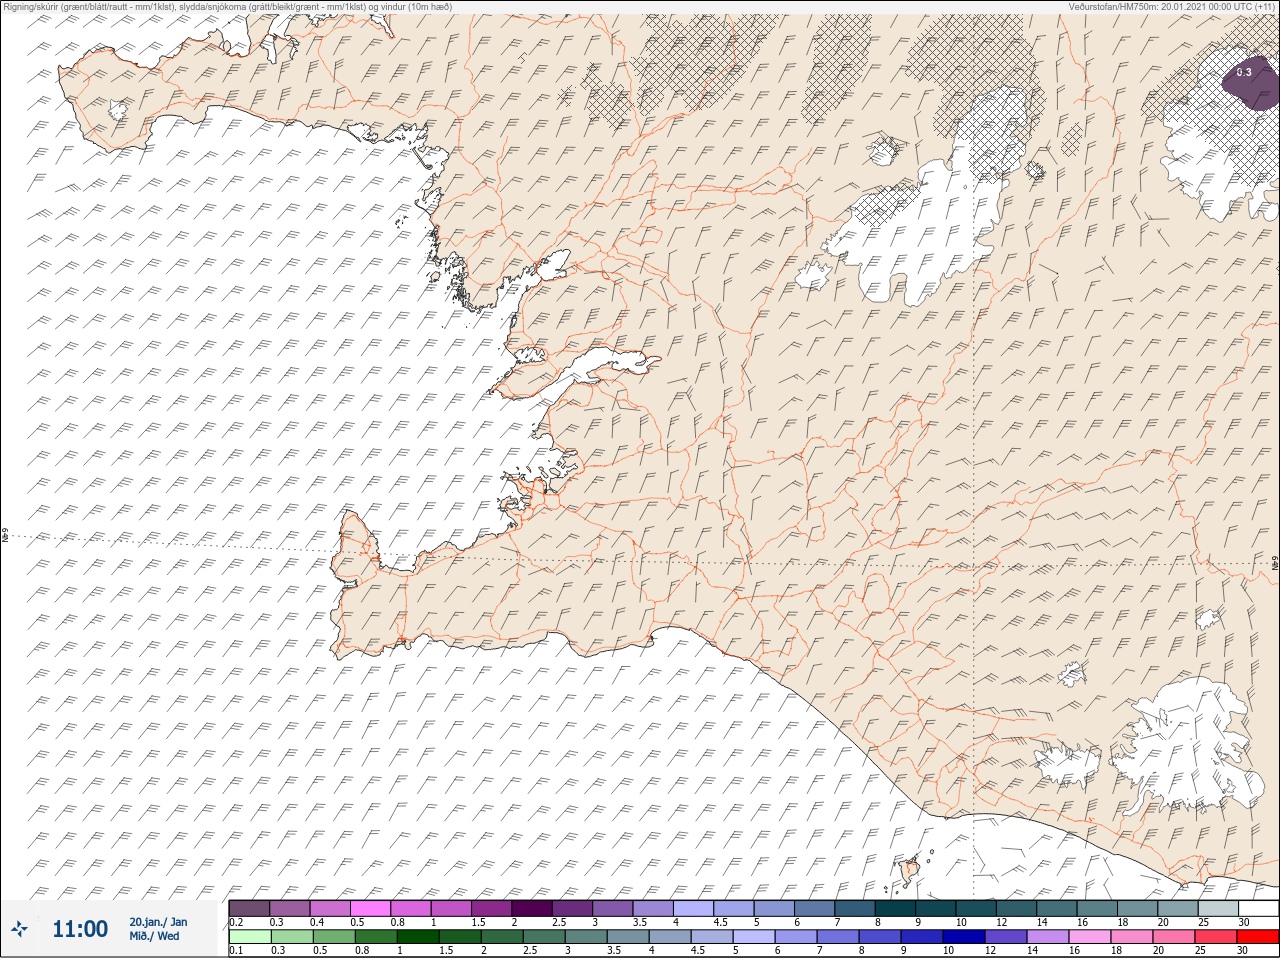Click the '0.1' label in the bottom legend
The width and height of the screenshot is (1280, 958).
pyautogui.click(x=237, y=951)
